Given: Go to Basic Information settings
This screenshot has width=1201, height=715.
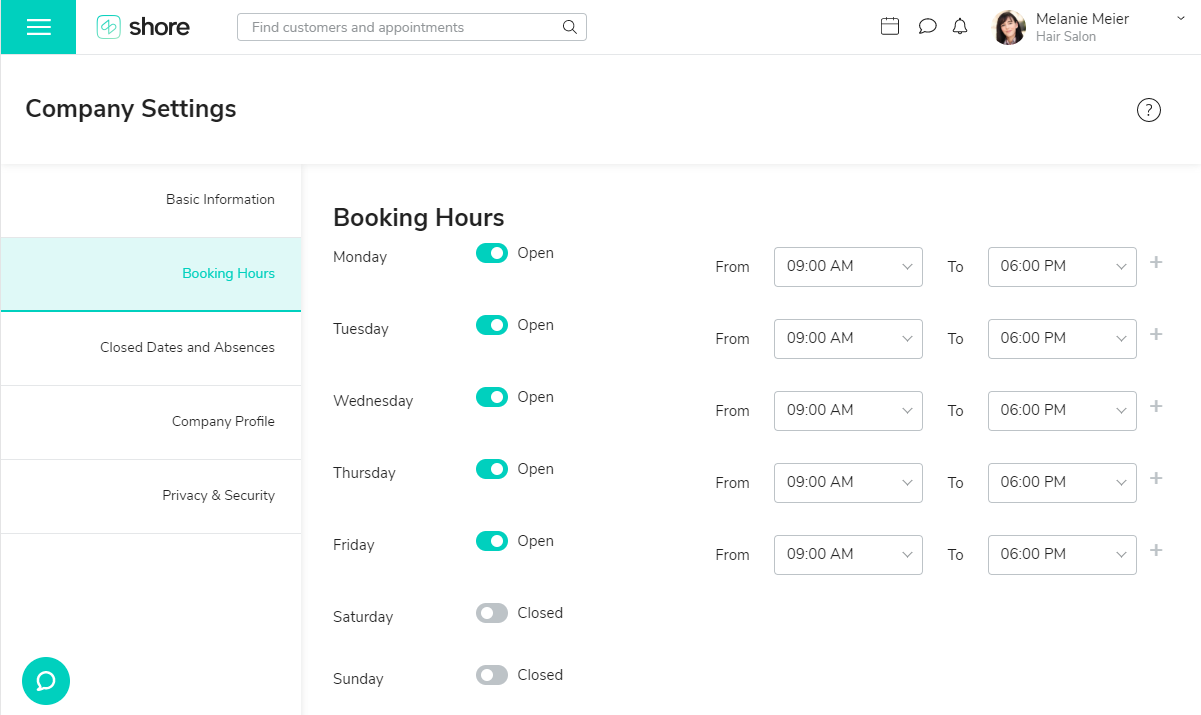Looking at the screenshot, I should [x=151, y=200].
